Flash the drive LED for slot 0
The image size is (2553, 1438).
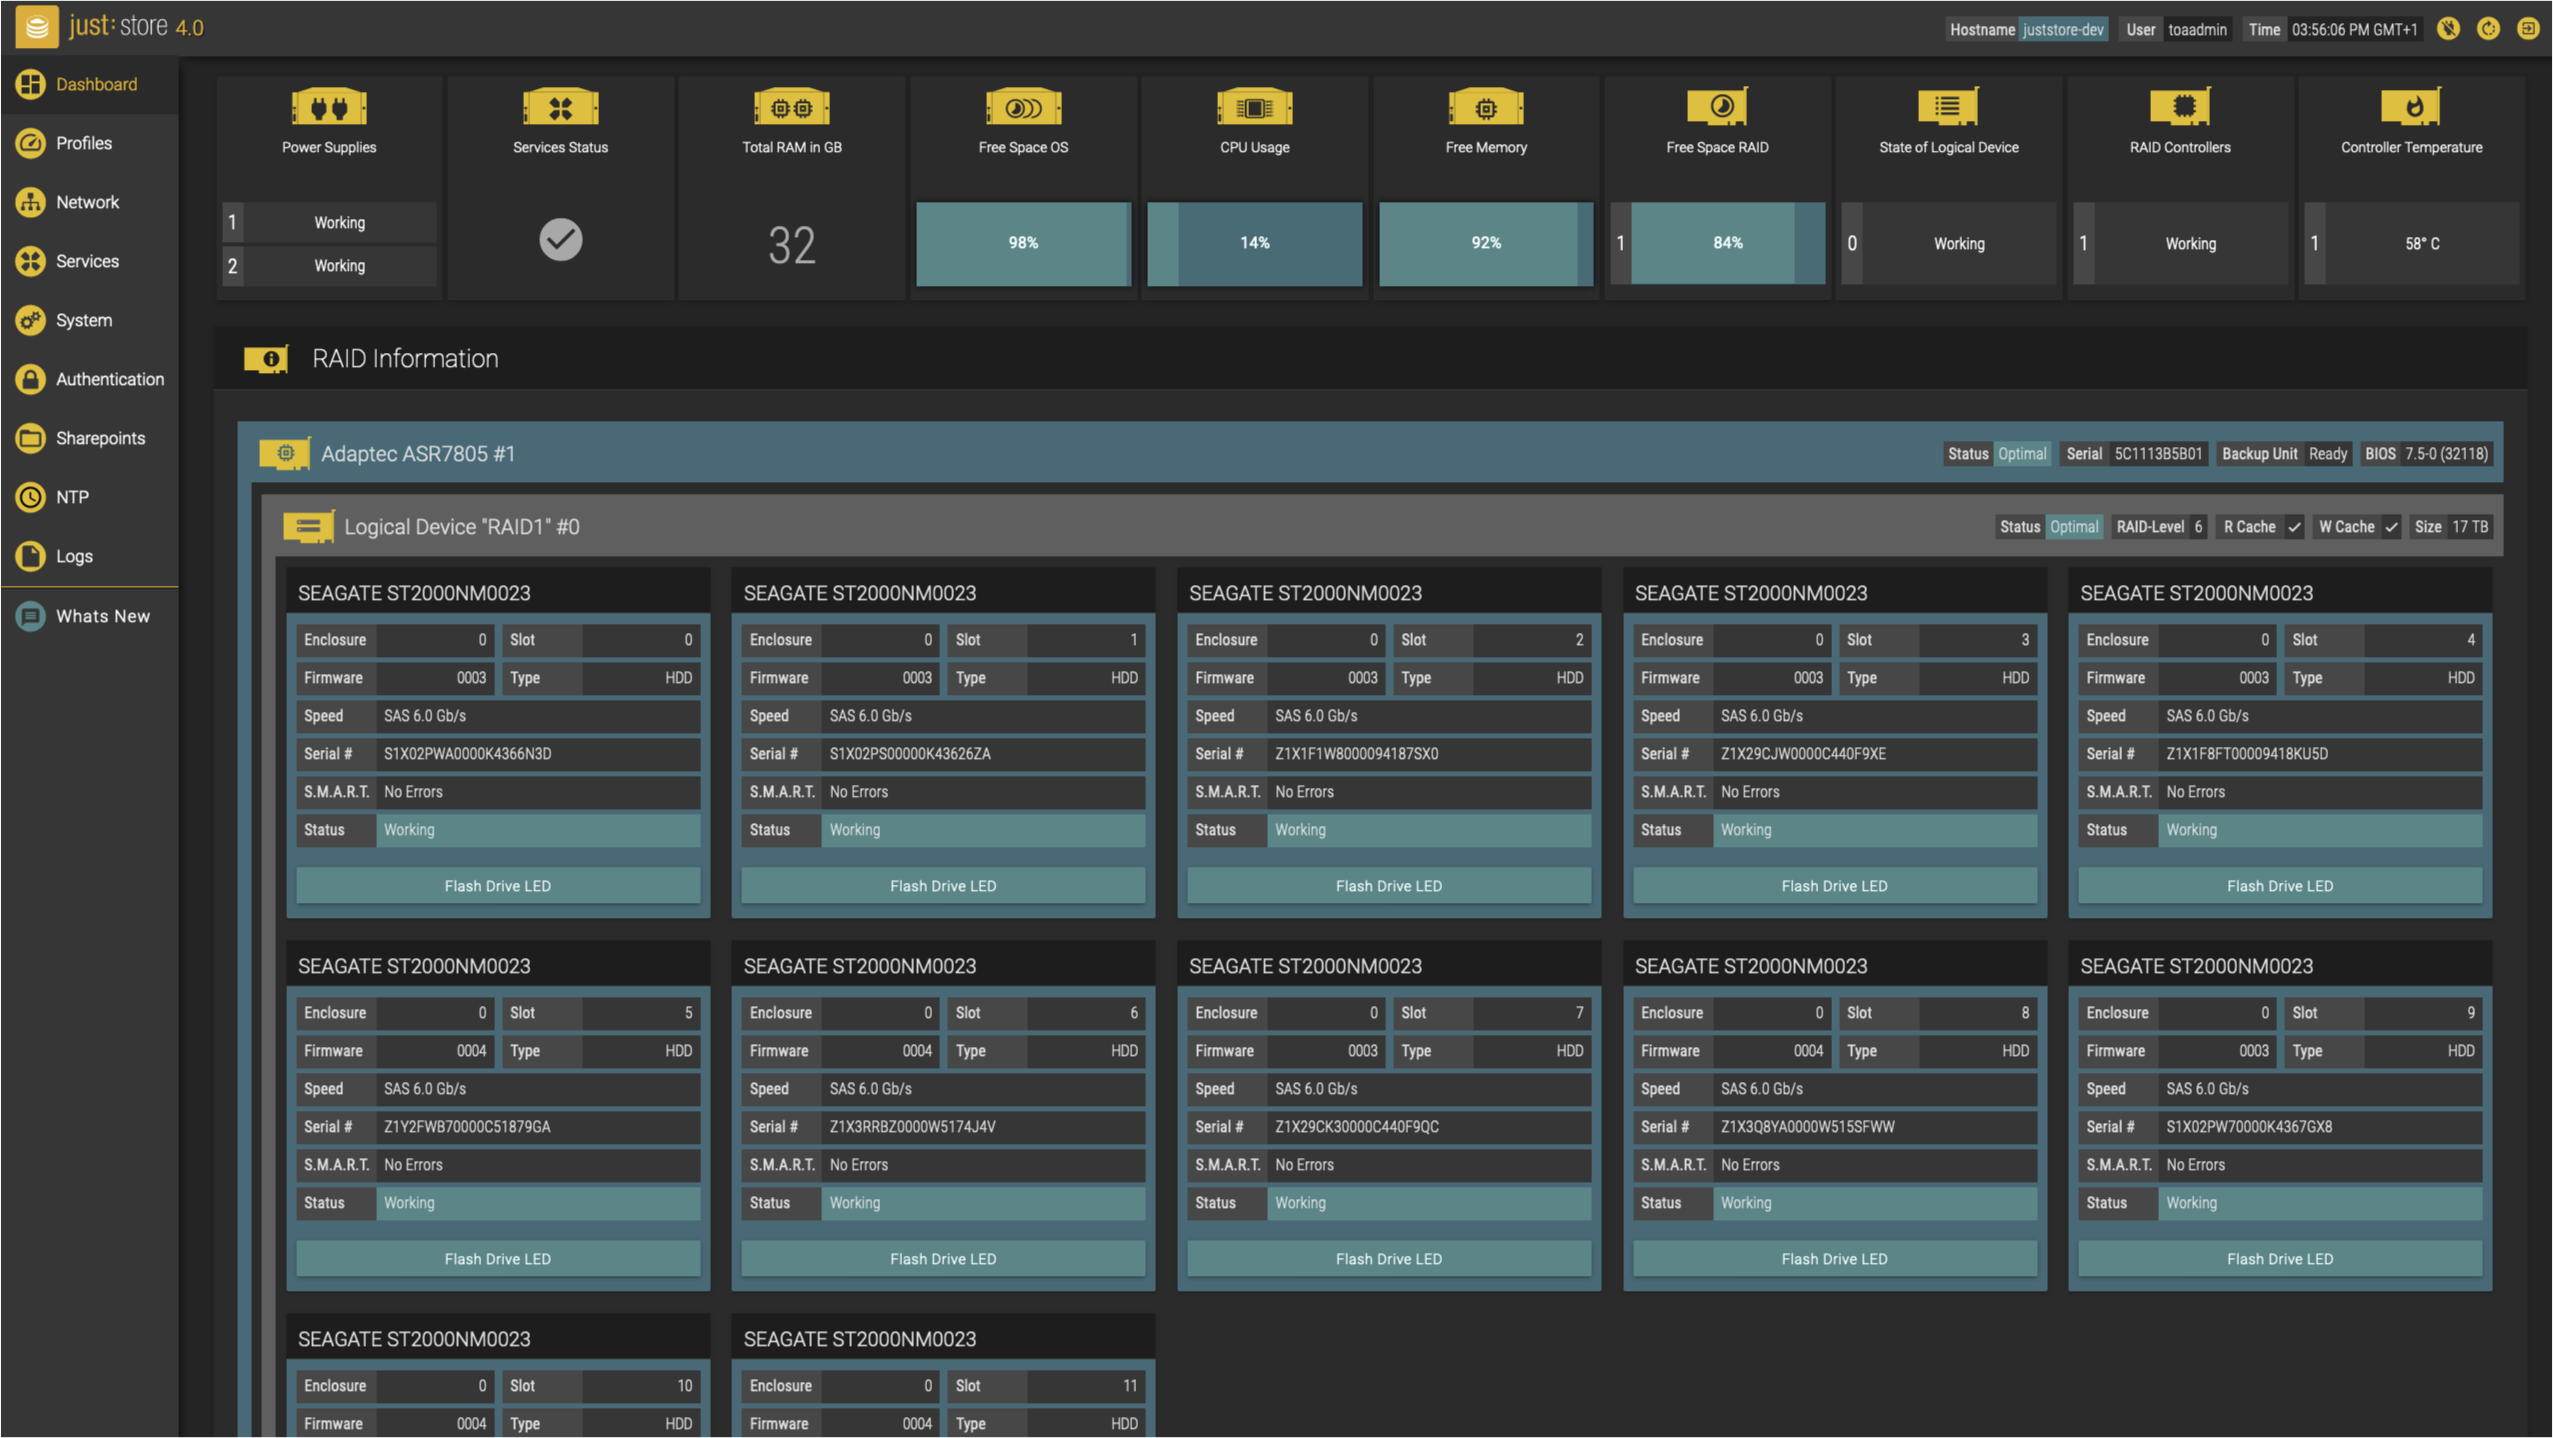pyautogui.click(x=498, y=886)
